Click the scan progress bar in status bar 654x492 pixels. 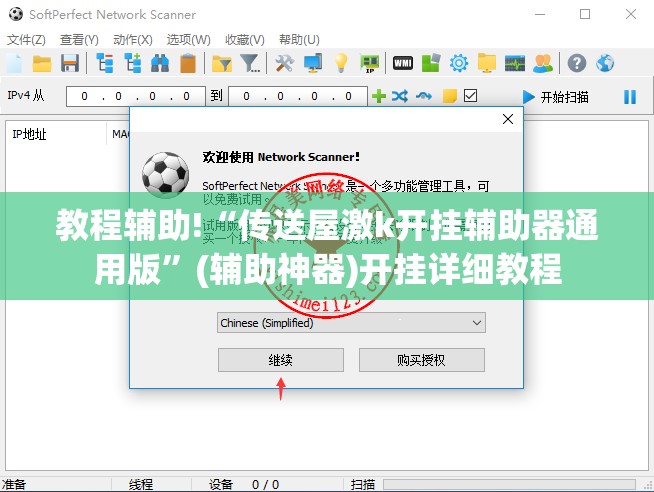[509, 484]
